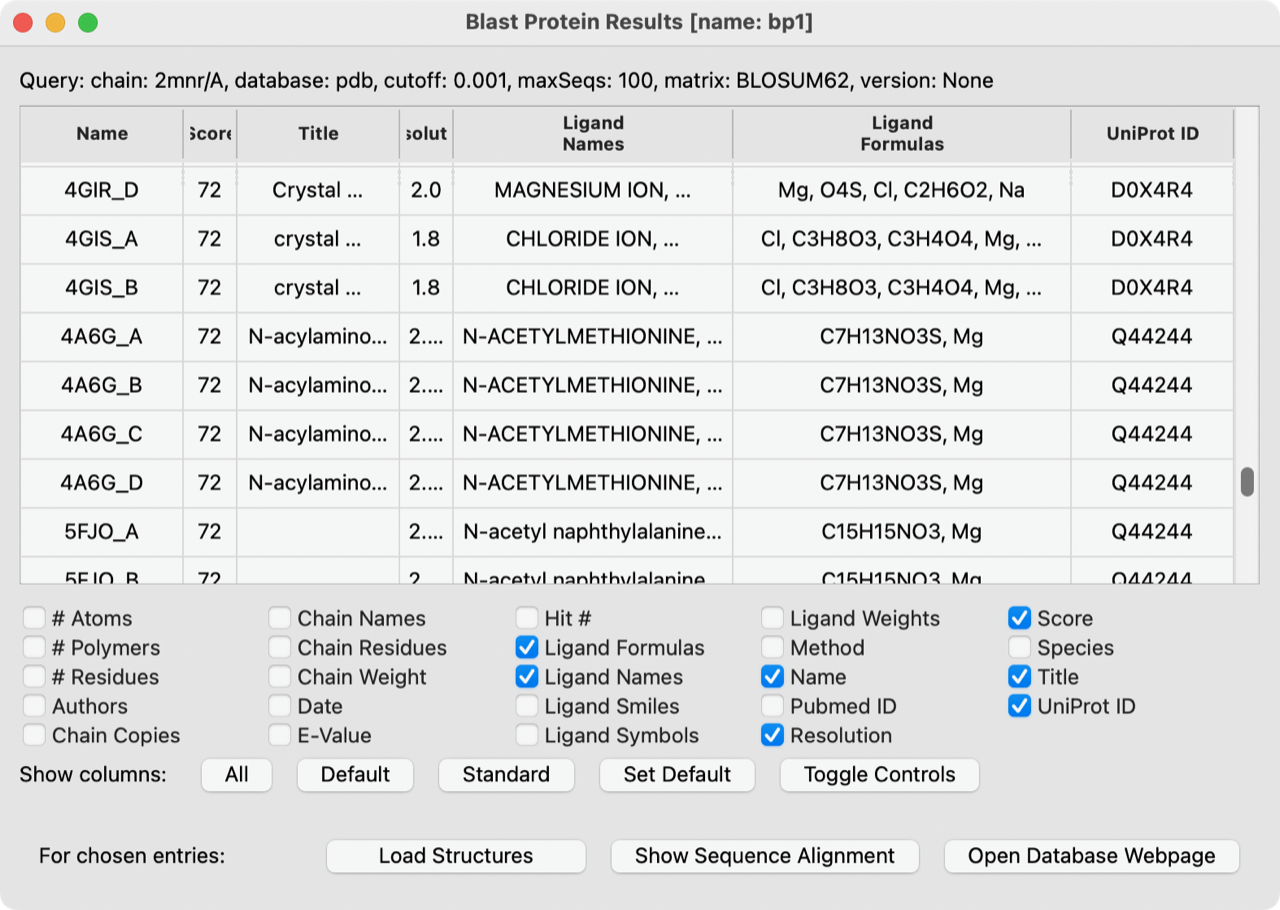The image size is (1280, 910).
Task: Disable the Ligand Formulas checkbox
Action: [527, 648]
